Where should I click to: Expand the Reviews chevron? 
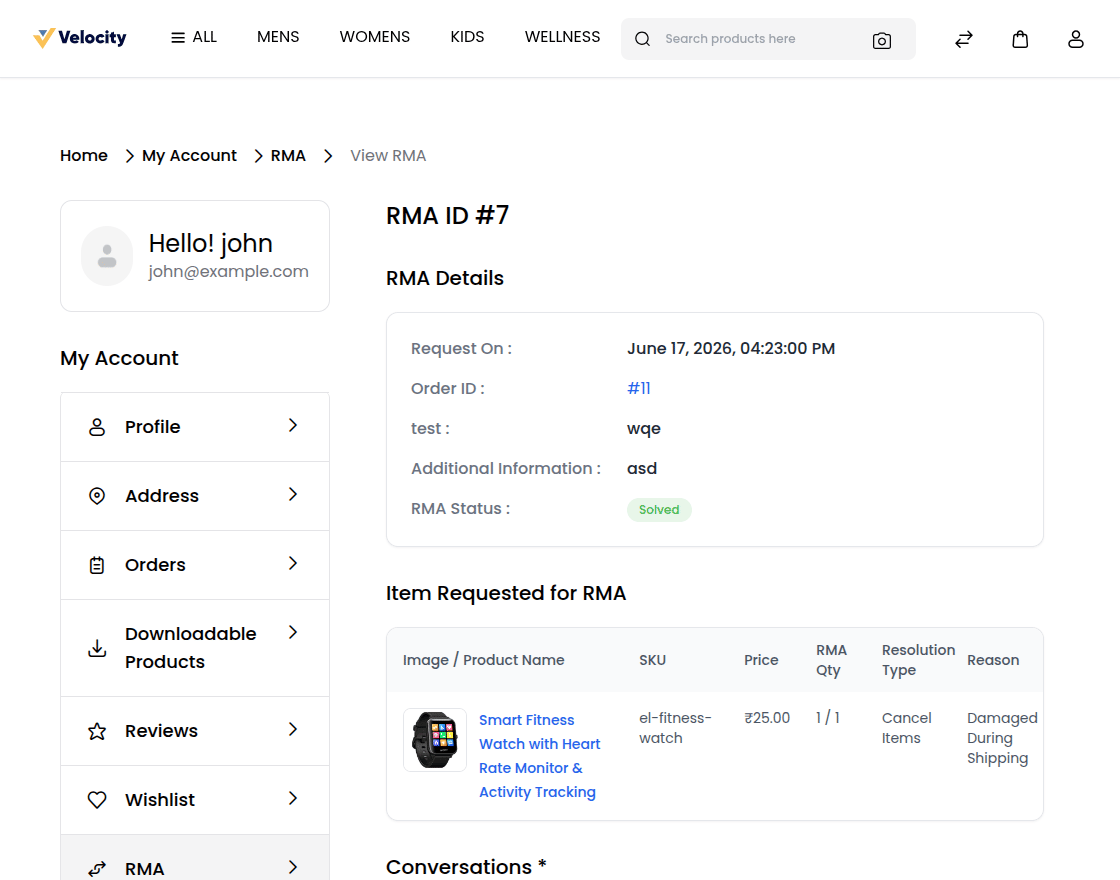coord(293,729)
